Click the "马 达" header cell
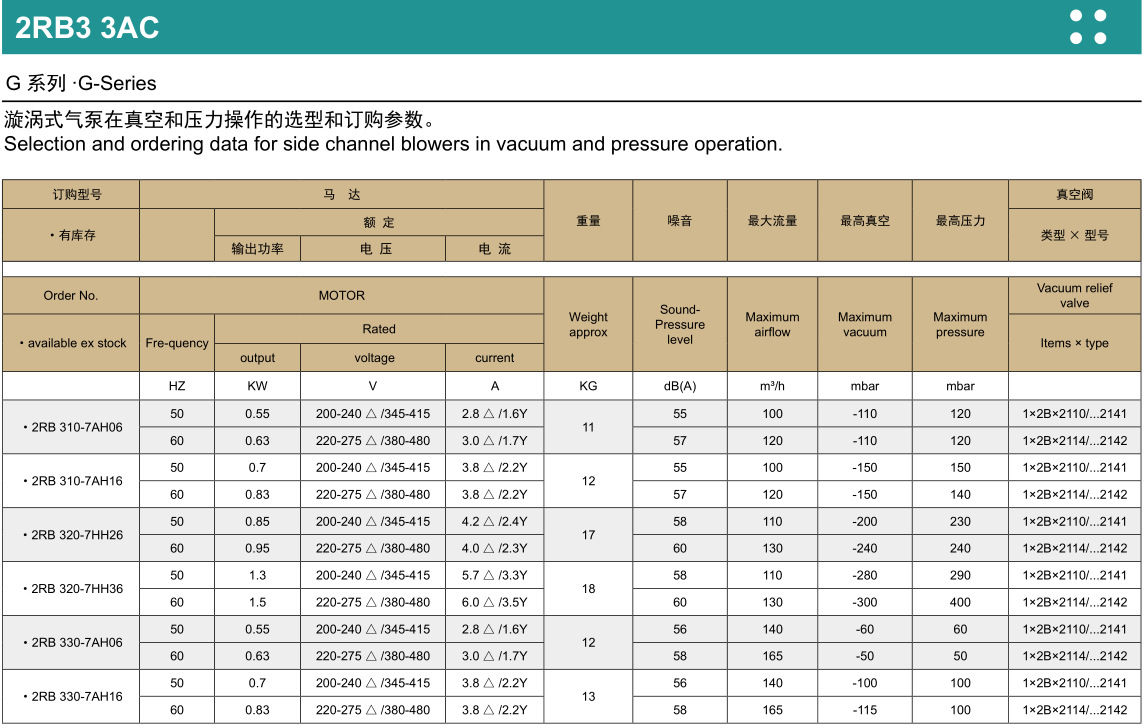The image size is (1148, 728). pyautogui.click(x=342, y=194)
